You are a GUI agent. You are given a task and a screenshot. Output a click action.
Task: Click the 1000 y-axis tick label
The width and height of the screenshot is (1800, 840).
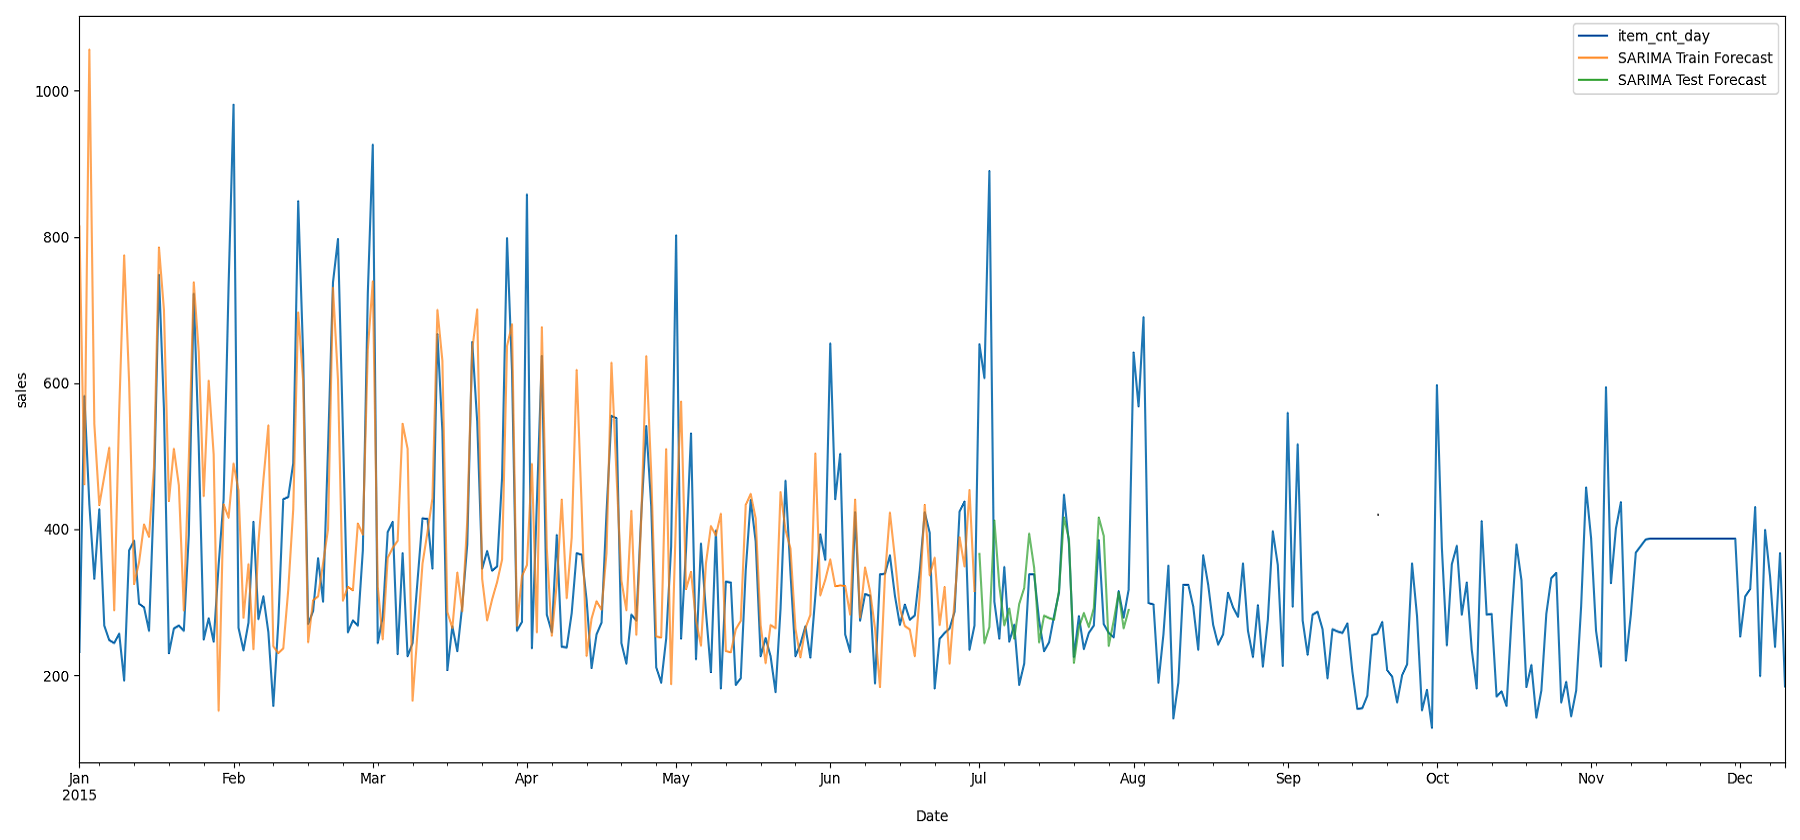click(52, 91)
